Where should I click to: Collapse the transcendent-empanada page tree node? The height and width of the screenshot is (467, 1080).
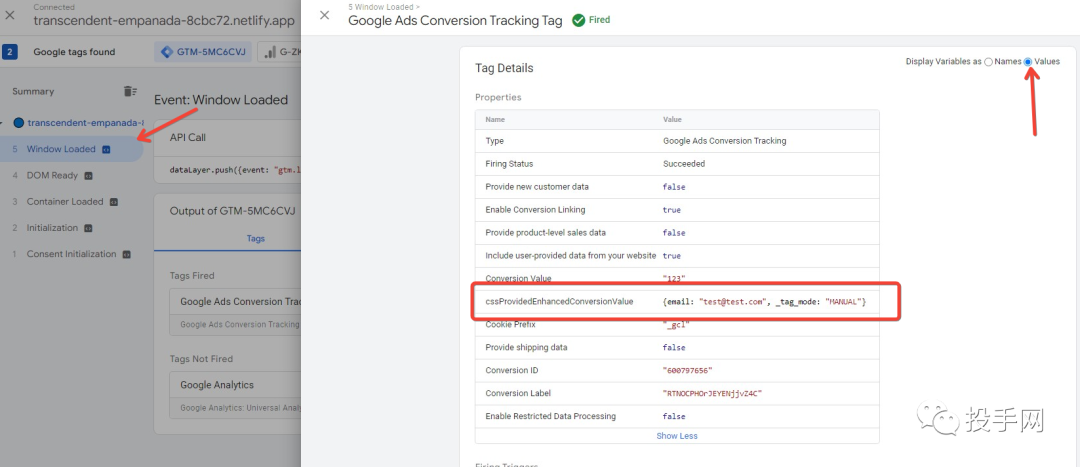point(4,123)
